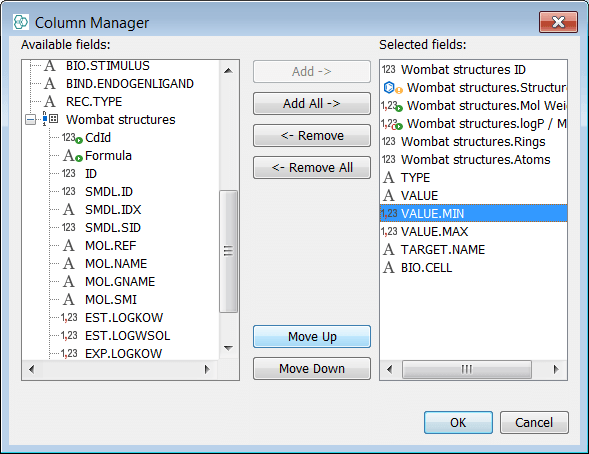589x454 pixels.
Task: Collapse the Wombat structures tree node
Action: click(x=30, y=120)
